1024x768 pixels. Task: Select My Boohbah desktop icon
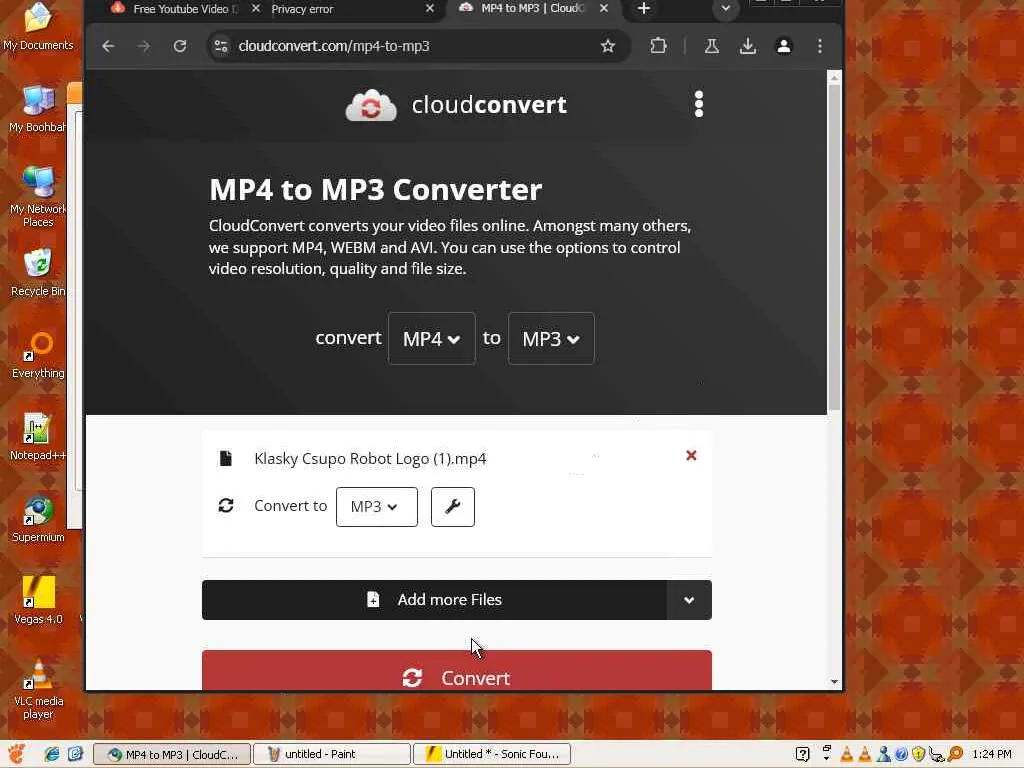tap(38, 109)
